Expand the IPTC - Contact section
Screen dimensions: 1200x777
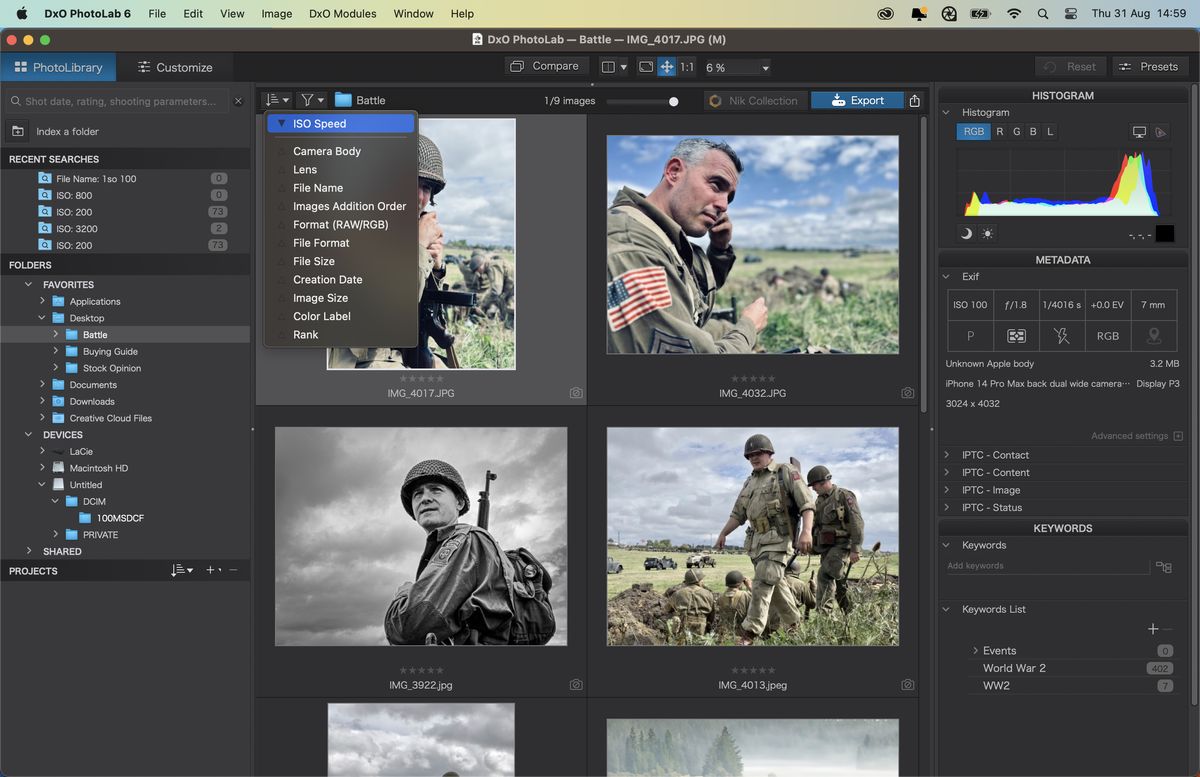coord(947,455)
